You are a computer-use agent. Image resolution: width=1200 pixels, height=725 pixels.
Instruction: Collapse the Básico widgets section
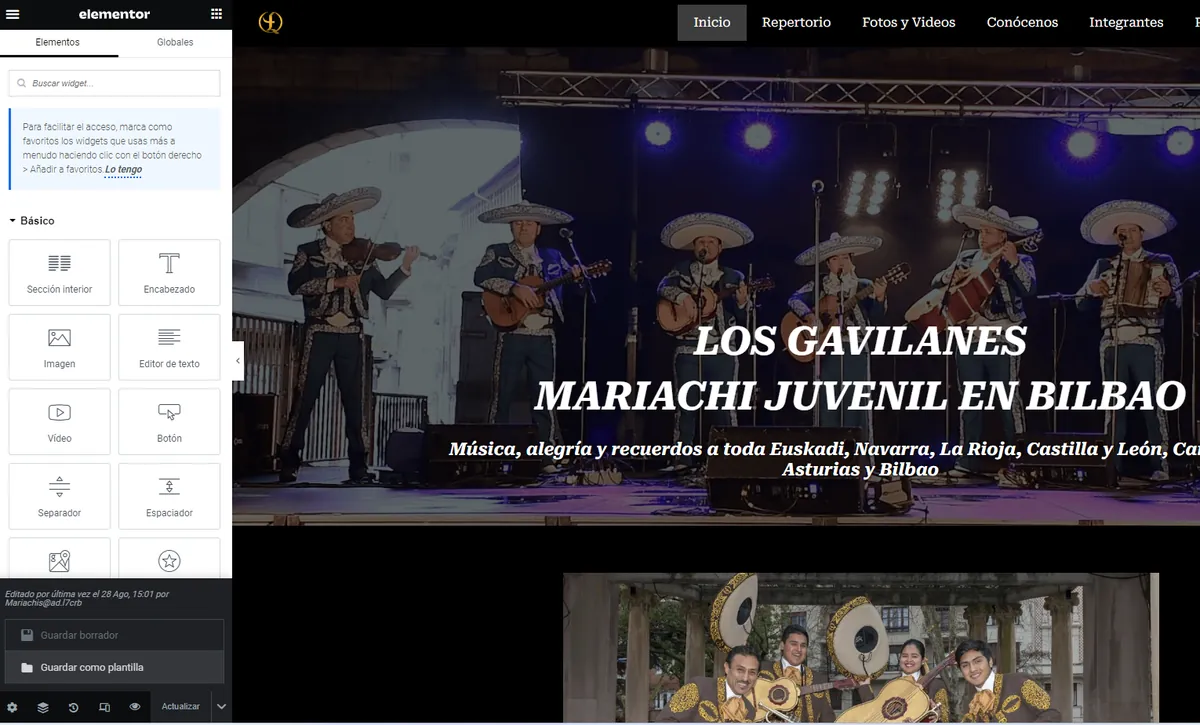[x=32, y=221]
